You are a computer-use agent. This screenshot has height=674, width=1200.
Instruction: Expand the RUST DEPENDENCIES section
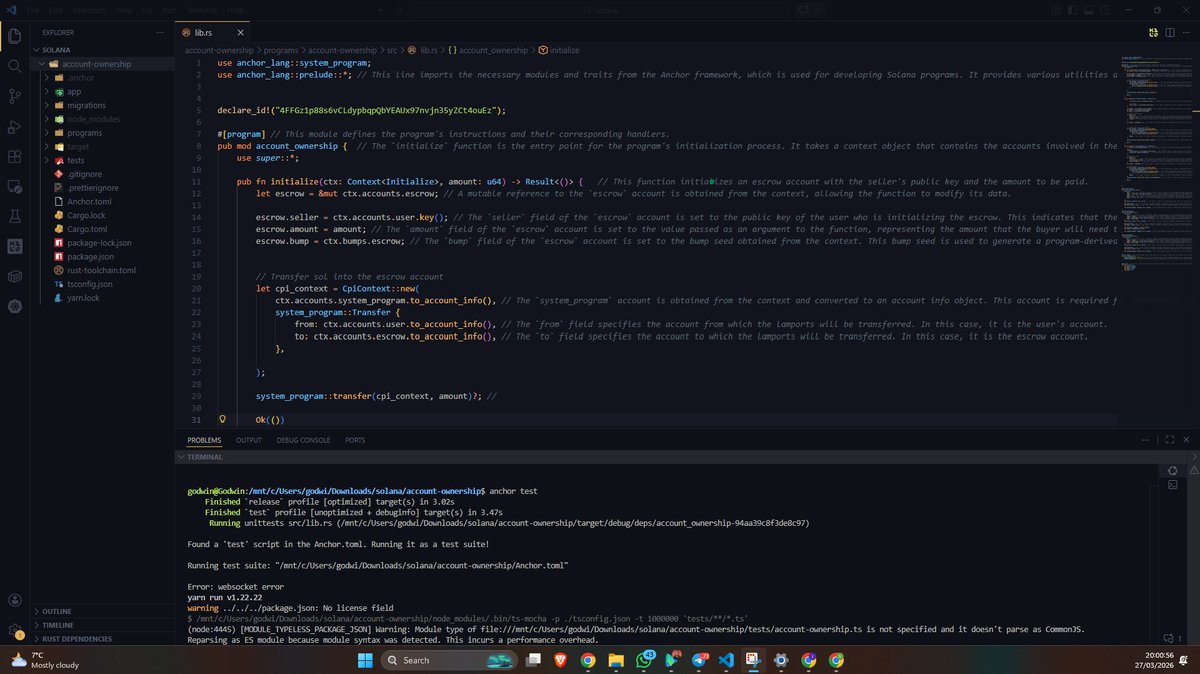103,638
